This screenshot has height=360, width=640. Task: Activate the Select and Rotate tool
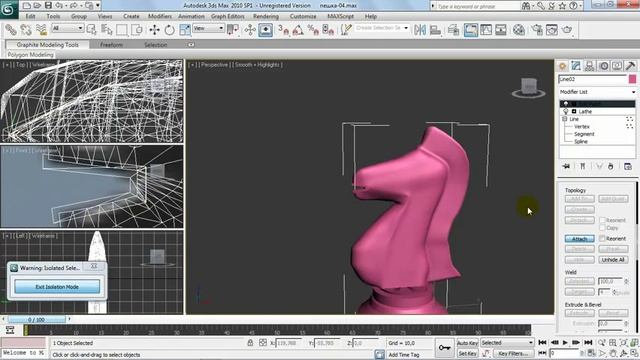pyautogui.click(x=169, y=30)
